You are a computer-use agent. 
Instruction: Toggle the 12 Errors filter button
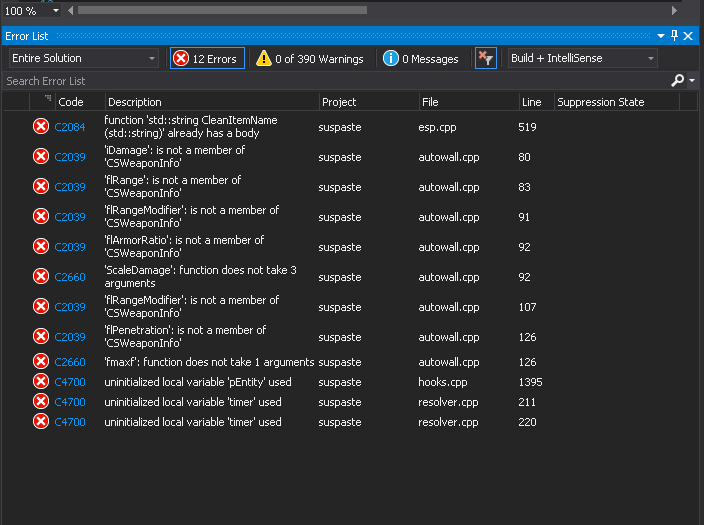pos(207,58)
